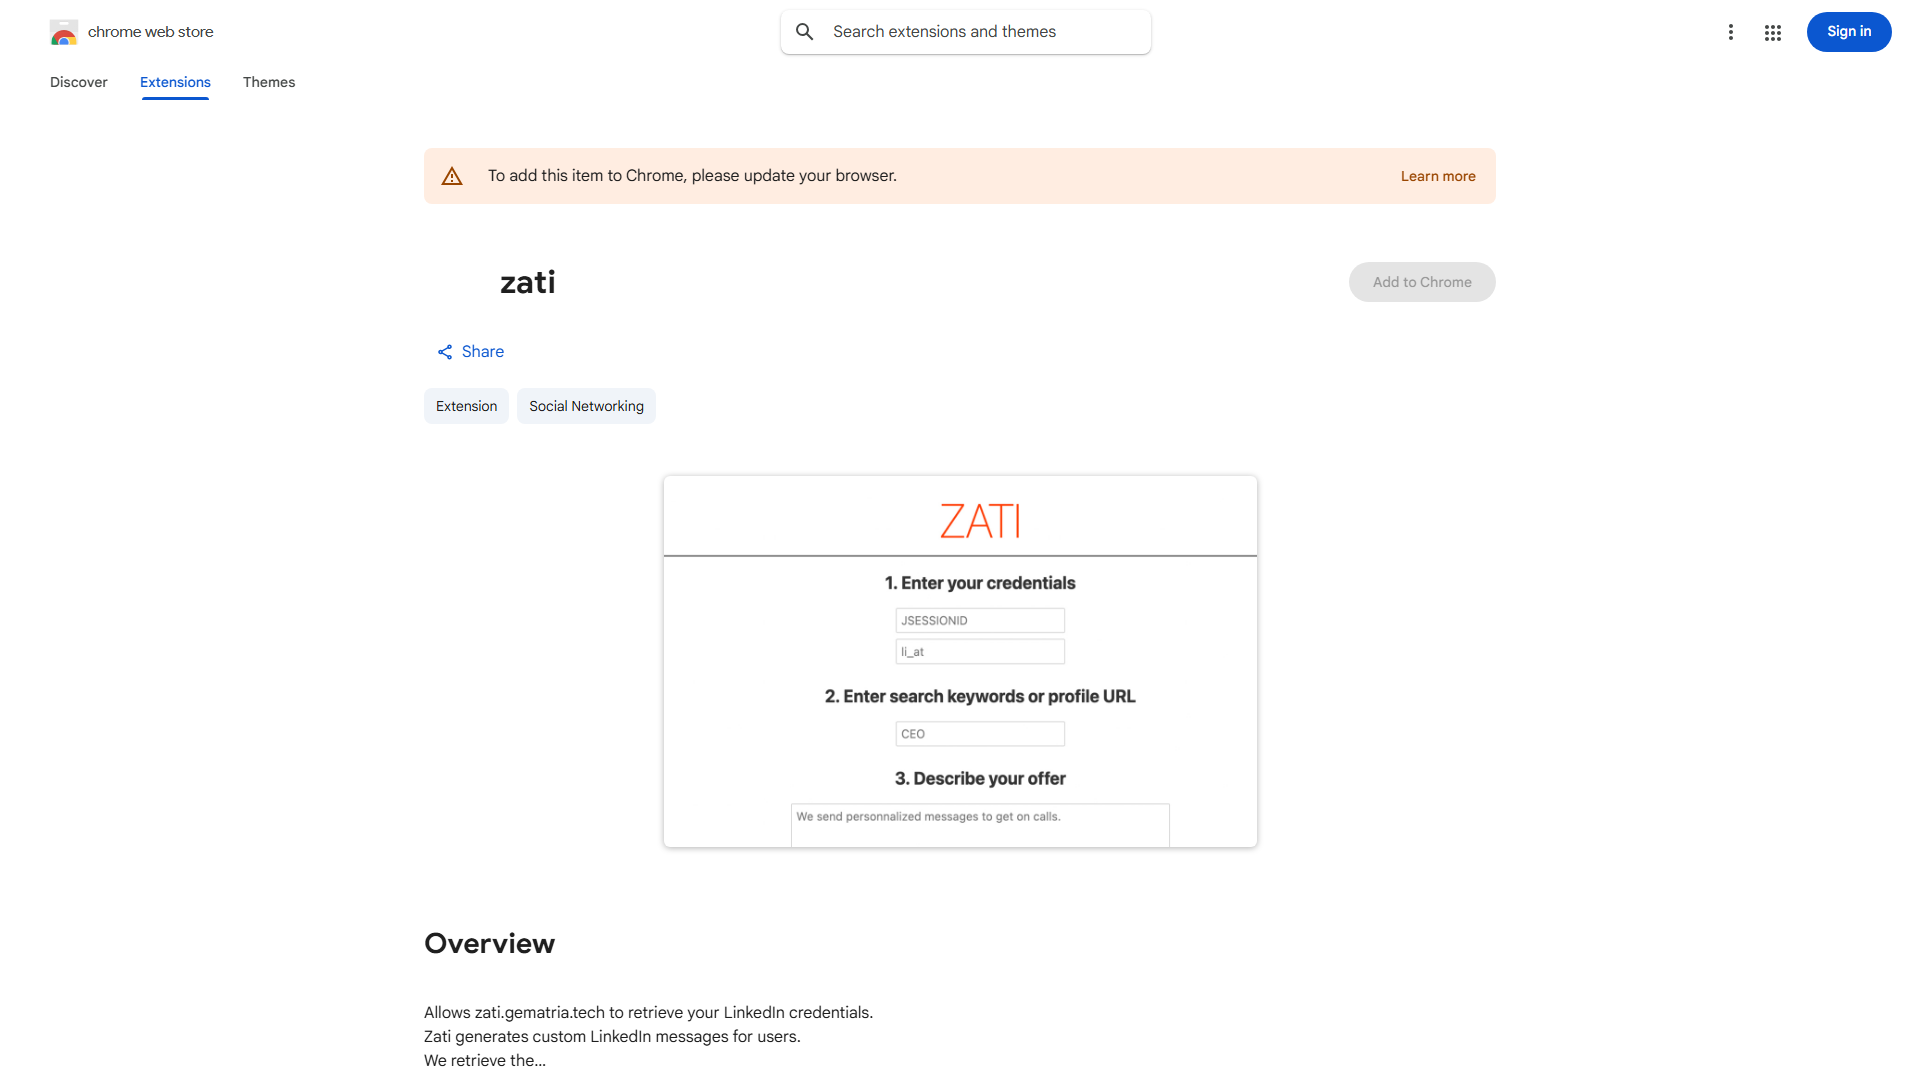Click the zati extension title
This screenshot has height=1080, width=1920.
528,282
